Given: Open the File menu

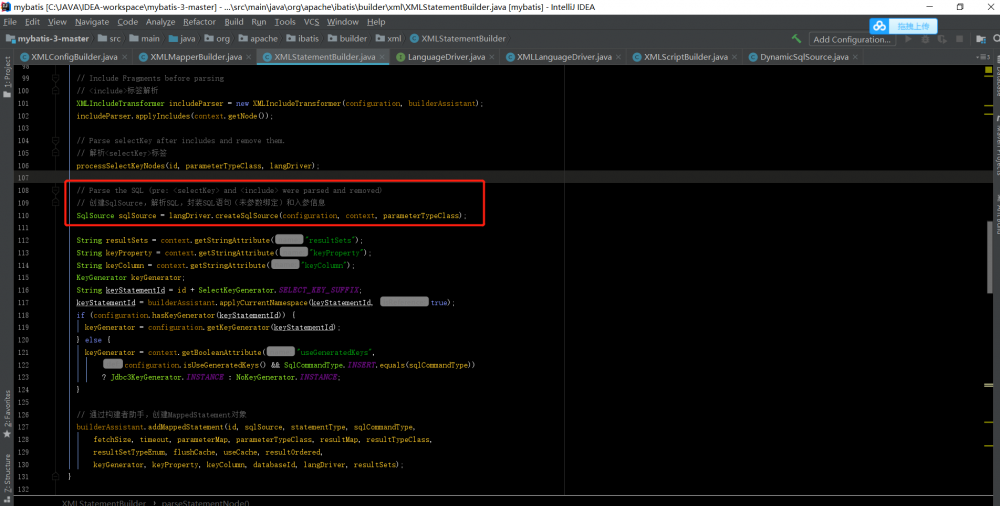Looking at the screenshot, I should tap(10, 22).
